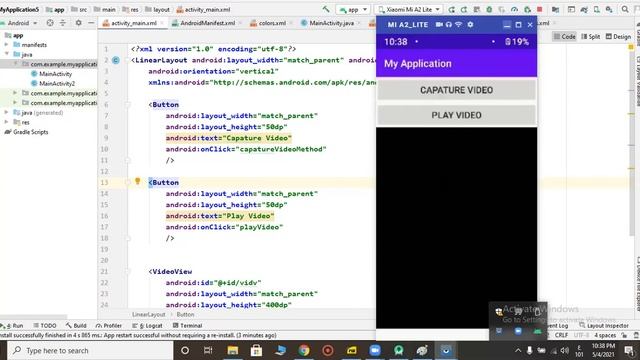Click the wifi icon in MI A2_LITE window
Screen dimensions: 640x360
tap(459, 24)
